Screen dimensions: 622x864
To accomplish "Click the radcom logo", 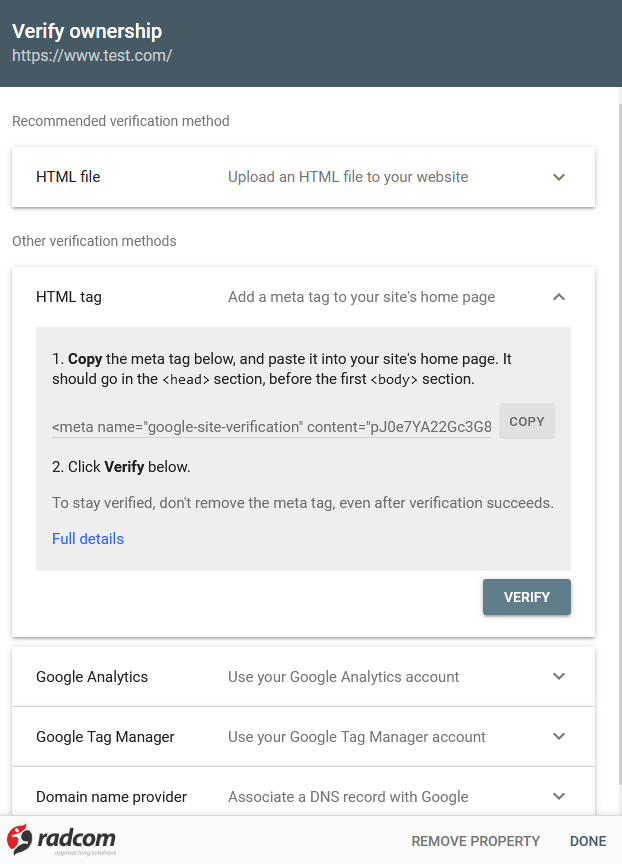I will click(x=60, y=840).
